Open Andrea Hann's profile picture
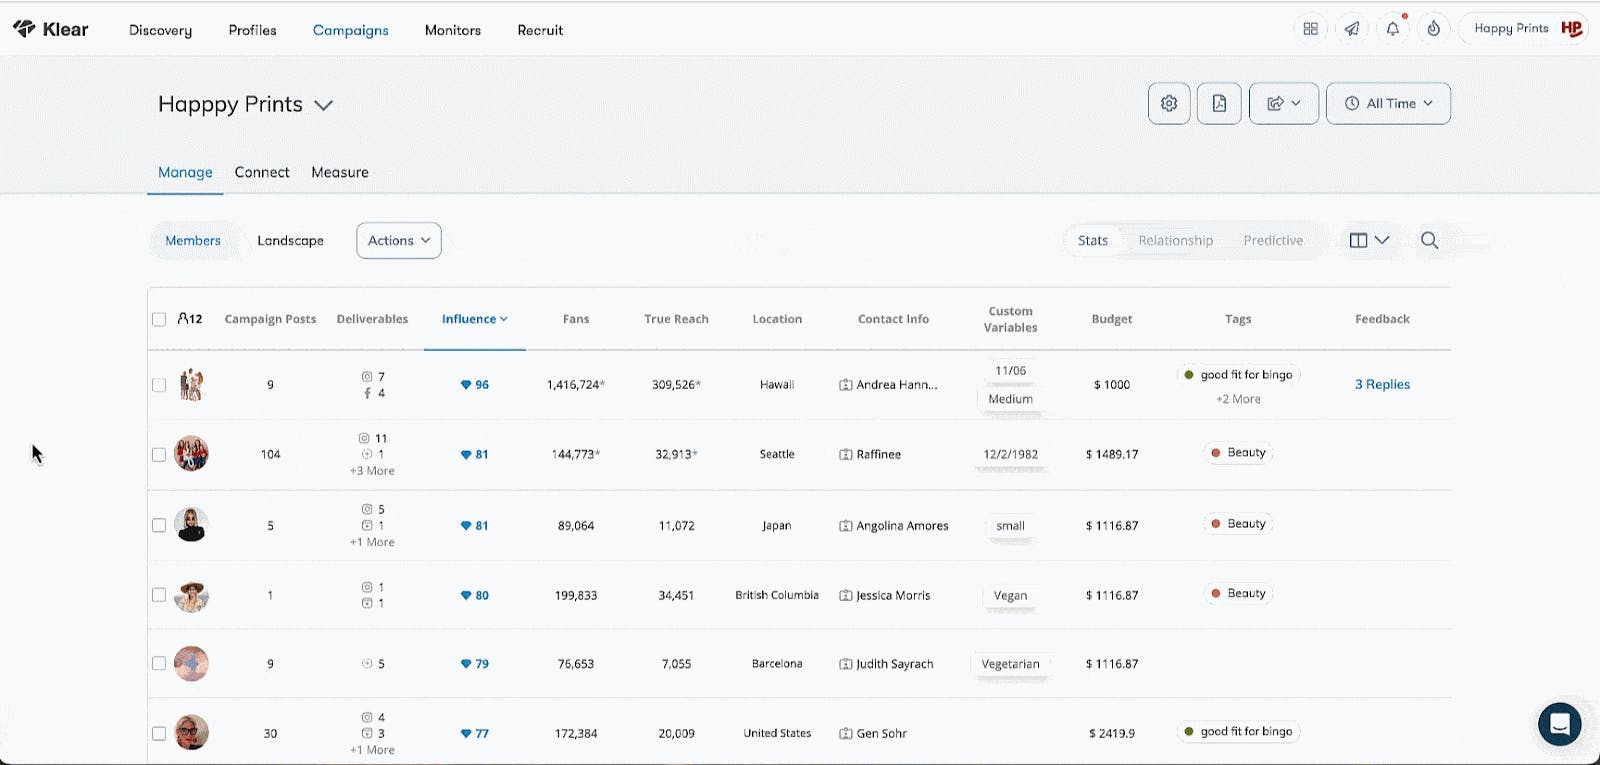Screen dimensions: 1600x765 point(191,384)
